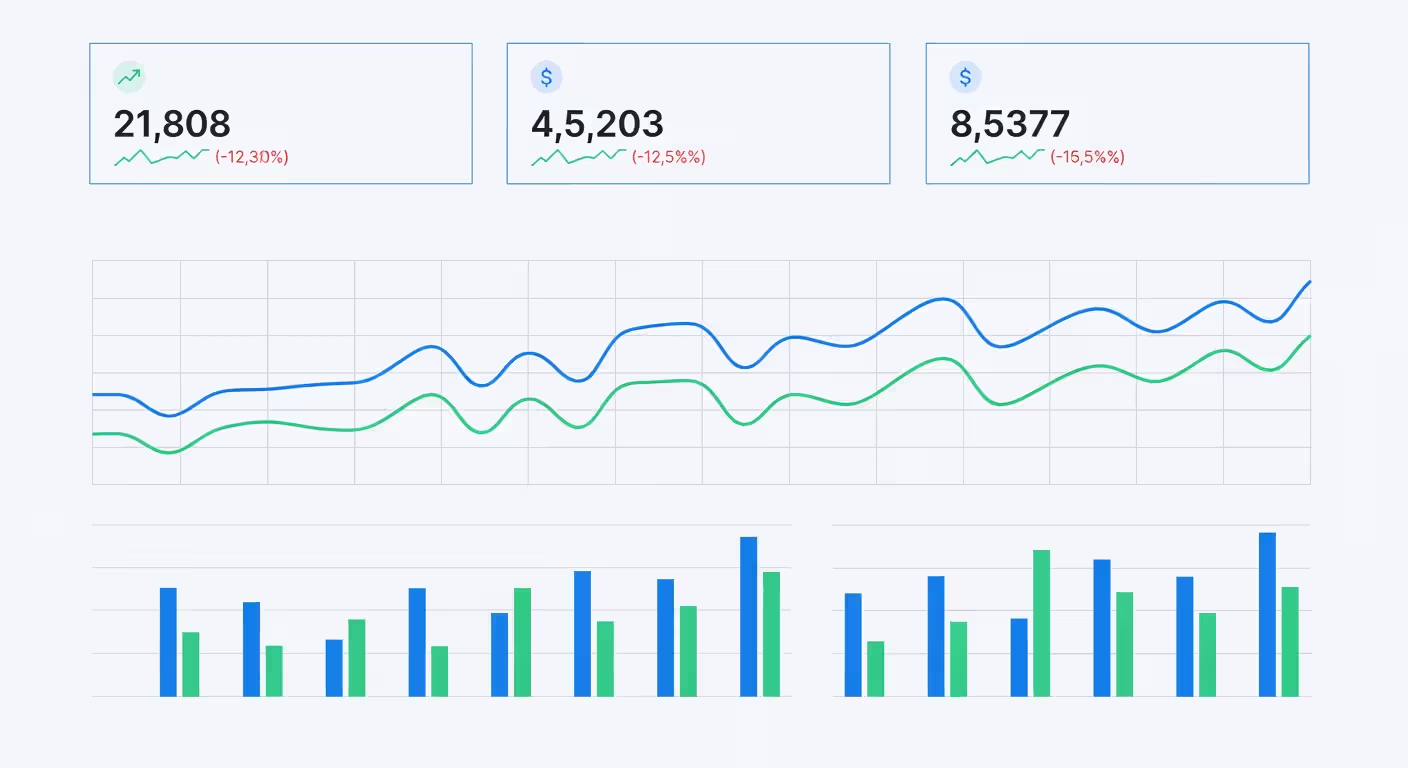
Task: Click the tallest green bar in left bar chart
Action: click(771, 634)
